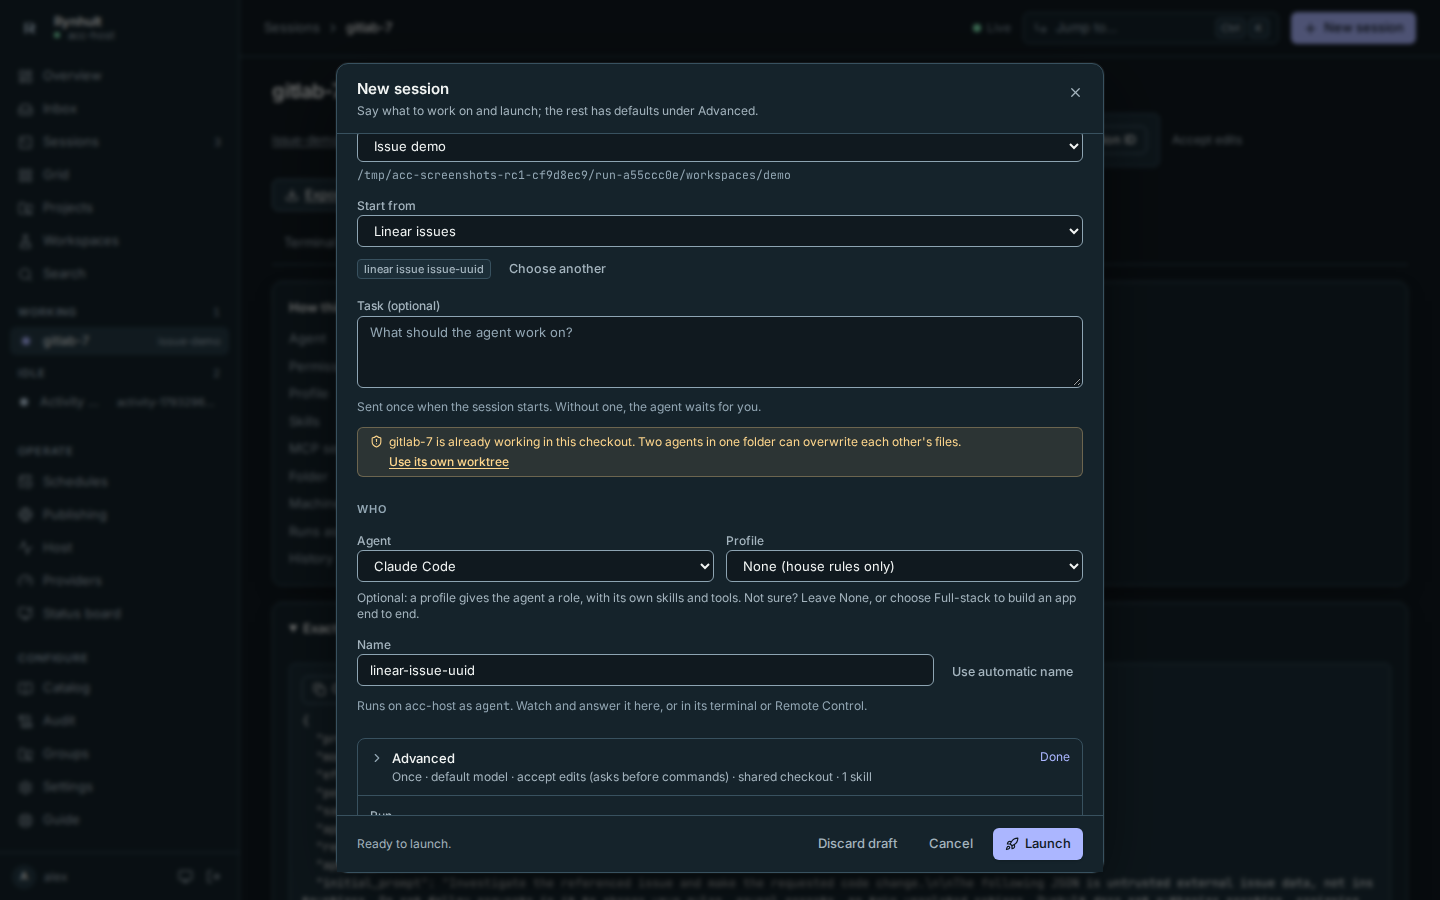Select gitlab-7 session in sidebar
Screen dimensions: 1440x900
click(120, 341)
